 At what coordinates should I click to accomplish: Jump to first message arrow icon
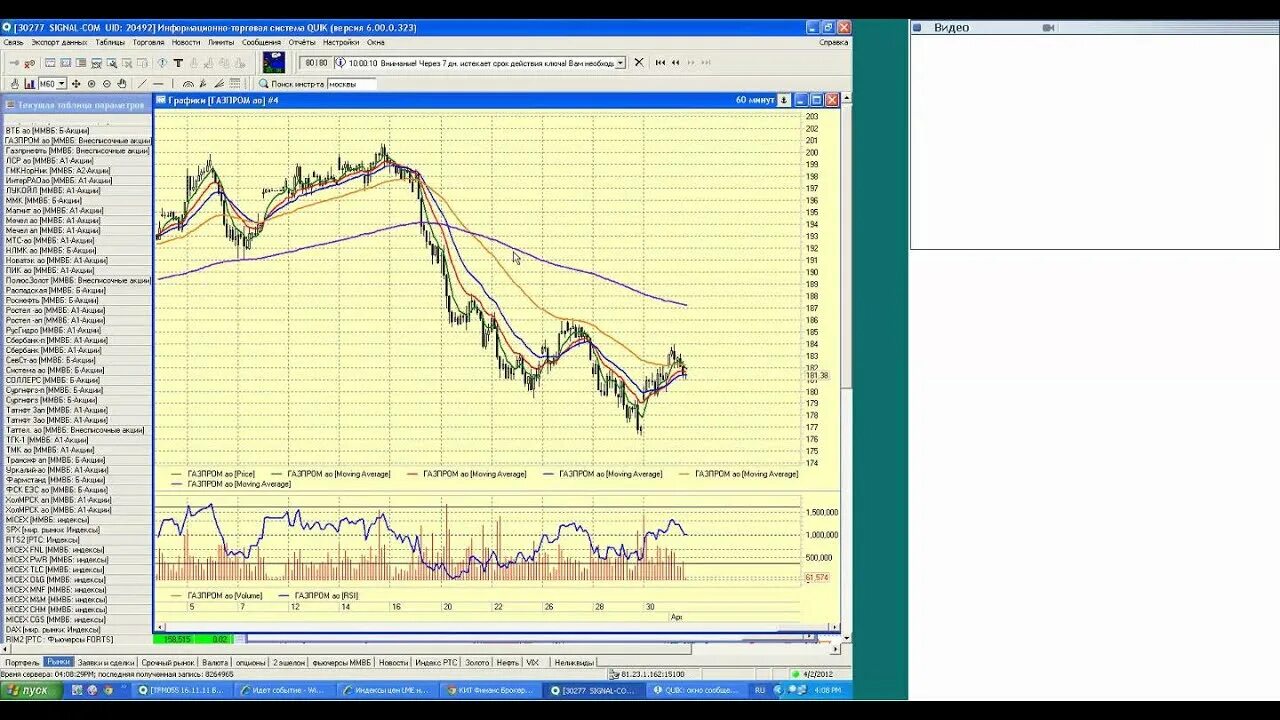660,62
